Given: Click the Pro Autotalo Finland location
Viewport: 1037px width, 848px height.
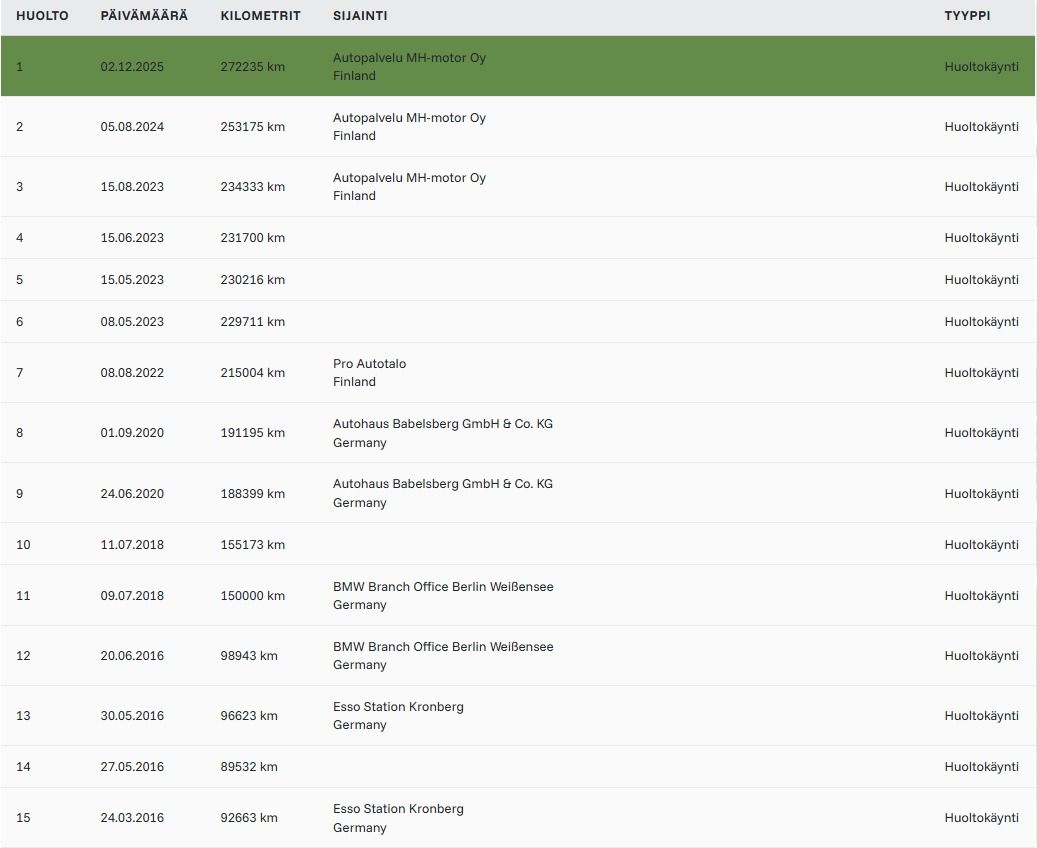Looking at the screenshot, I should point(369,372).
